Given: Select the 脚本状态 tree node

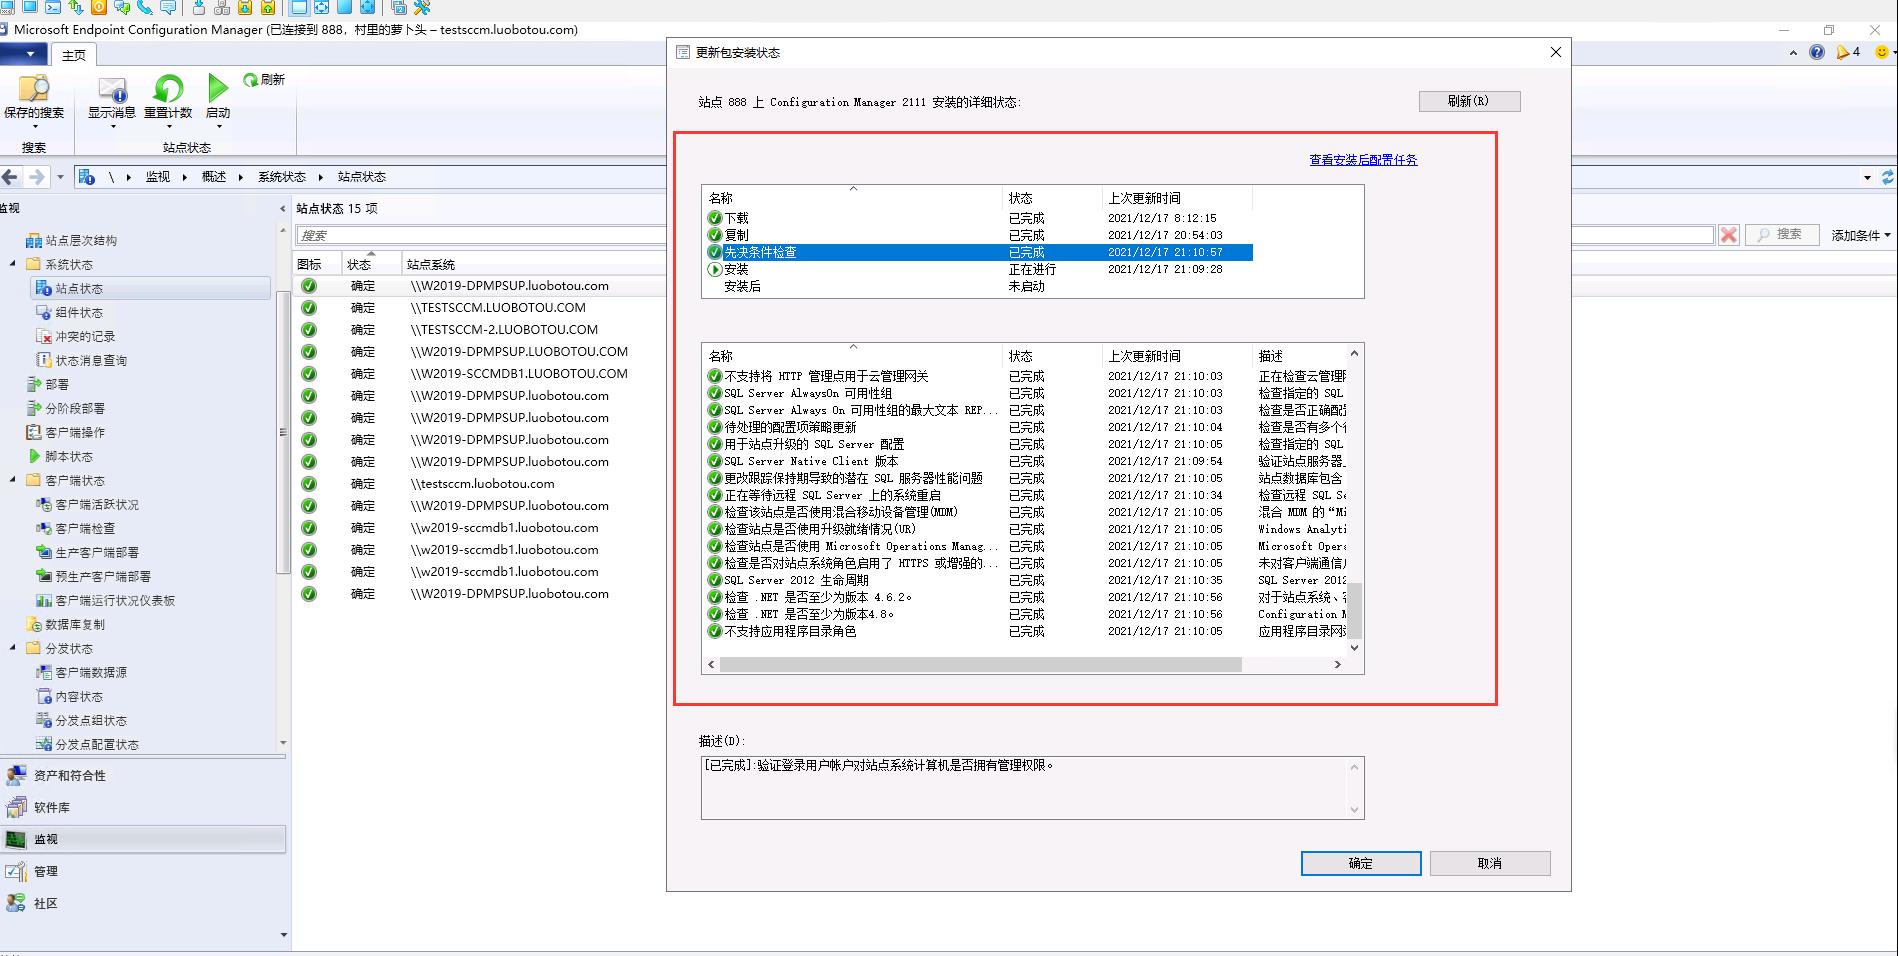Looking at the screenshot, I should [x=59, y=457].
